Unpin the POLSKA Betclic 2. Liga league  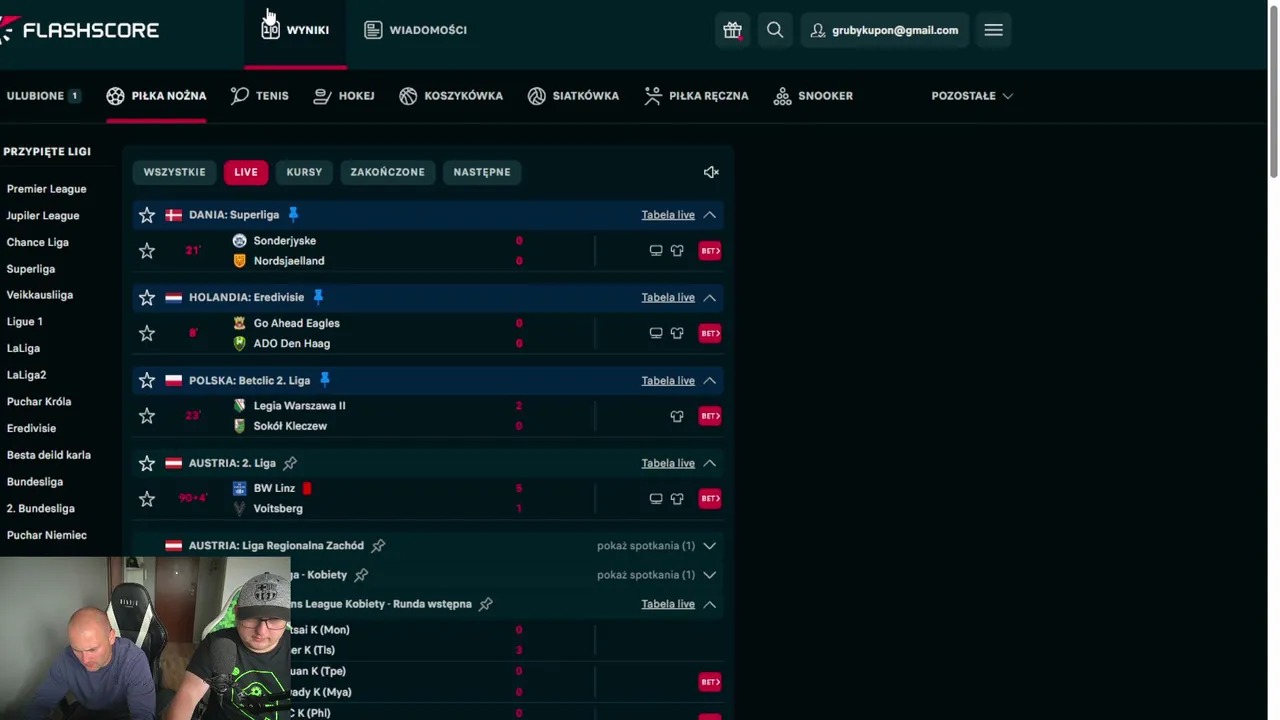click(324, 380)
